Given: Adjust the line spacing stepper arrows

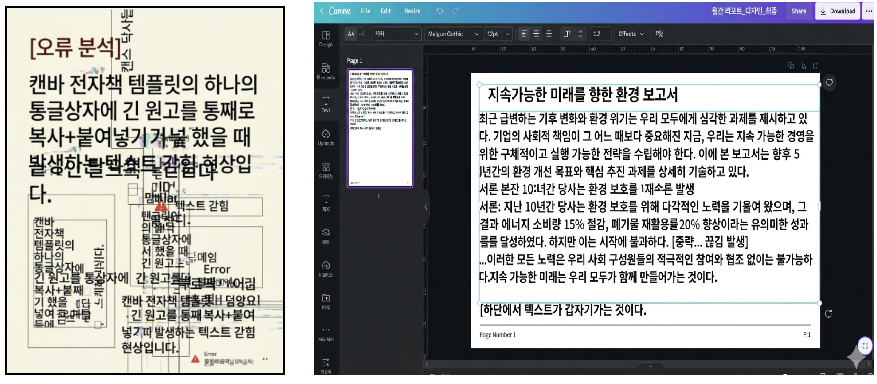Looking at the screenshot, I should pos(581,34).
